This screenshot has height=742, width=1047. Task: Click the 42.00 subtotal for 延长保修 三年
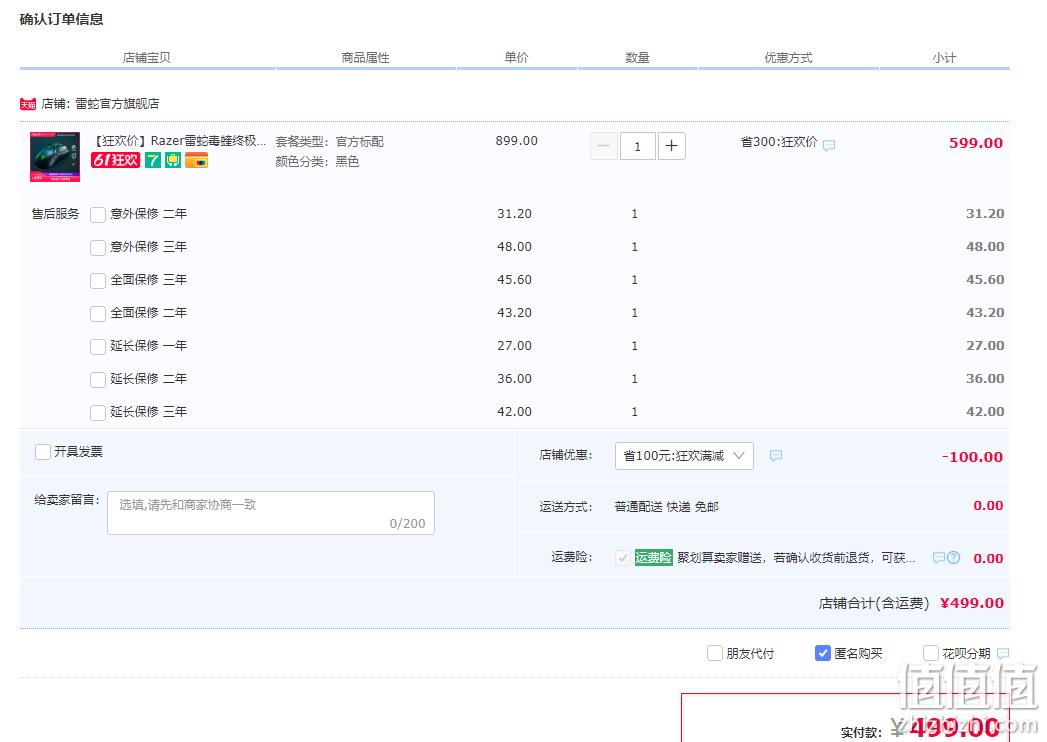point(985,411)
